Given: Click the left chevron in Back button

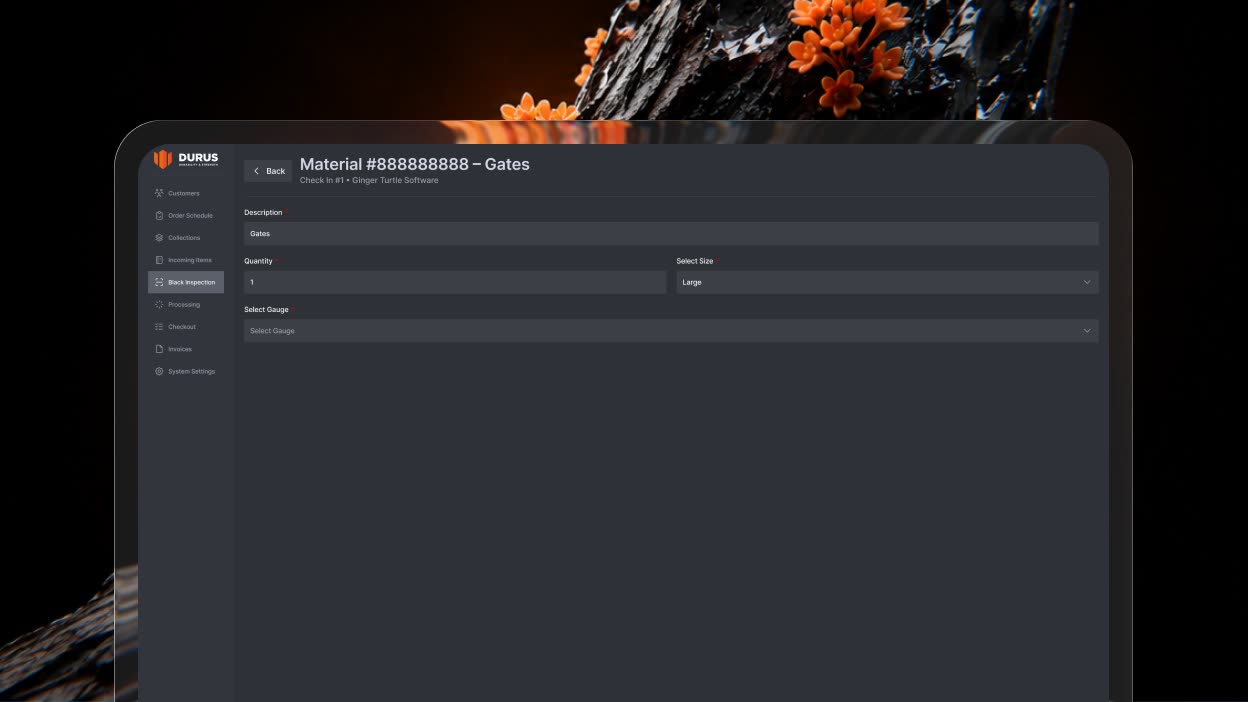Looking at the screenshot, I should pyautogui.click(x=256, y=171).
